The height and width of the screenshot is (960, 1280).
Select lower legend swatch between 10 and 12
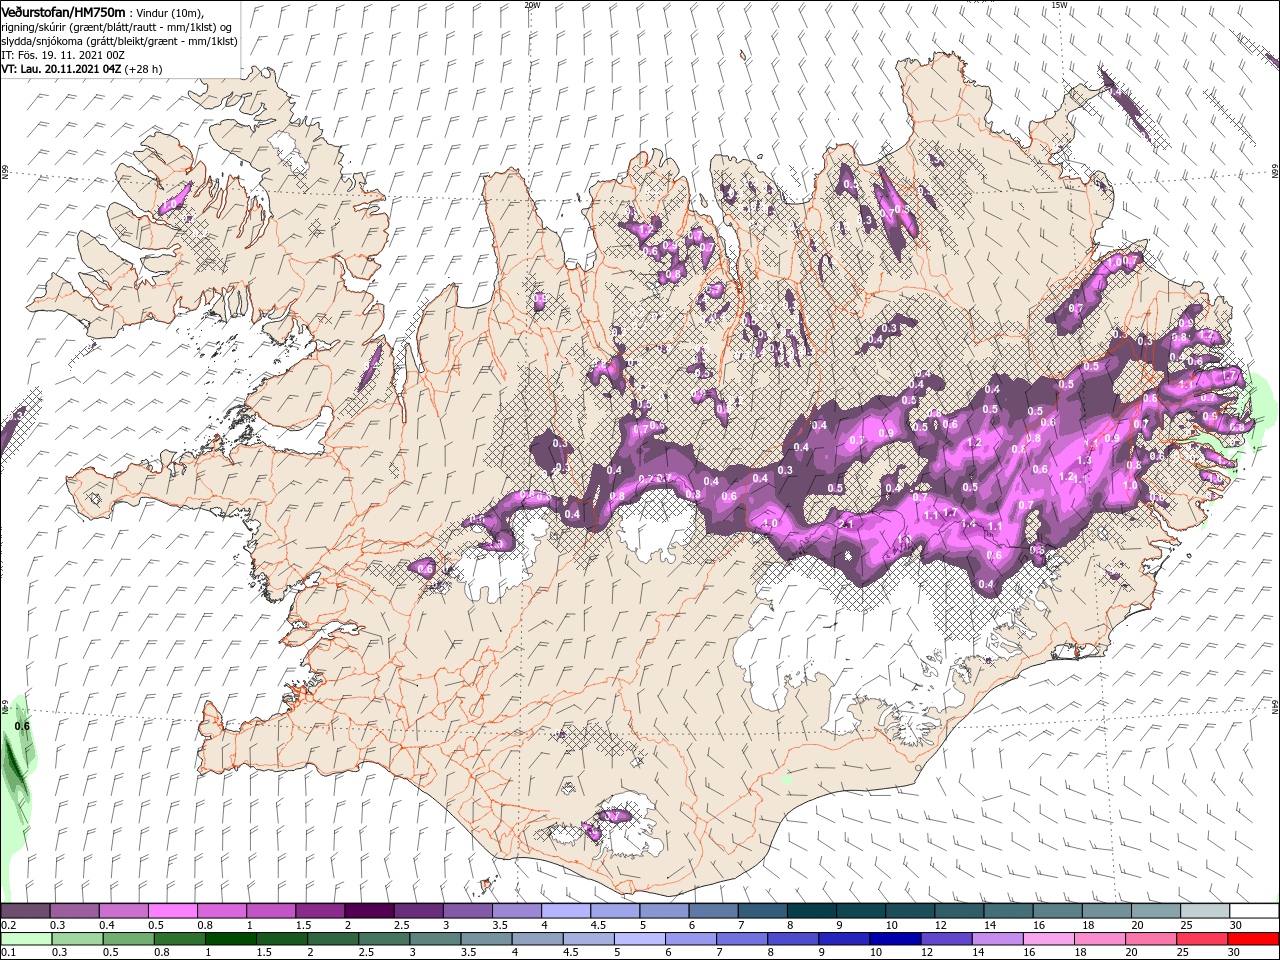[895, 939]
